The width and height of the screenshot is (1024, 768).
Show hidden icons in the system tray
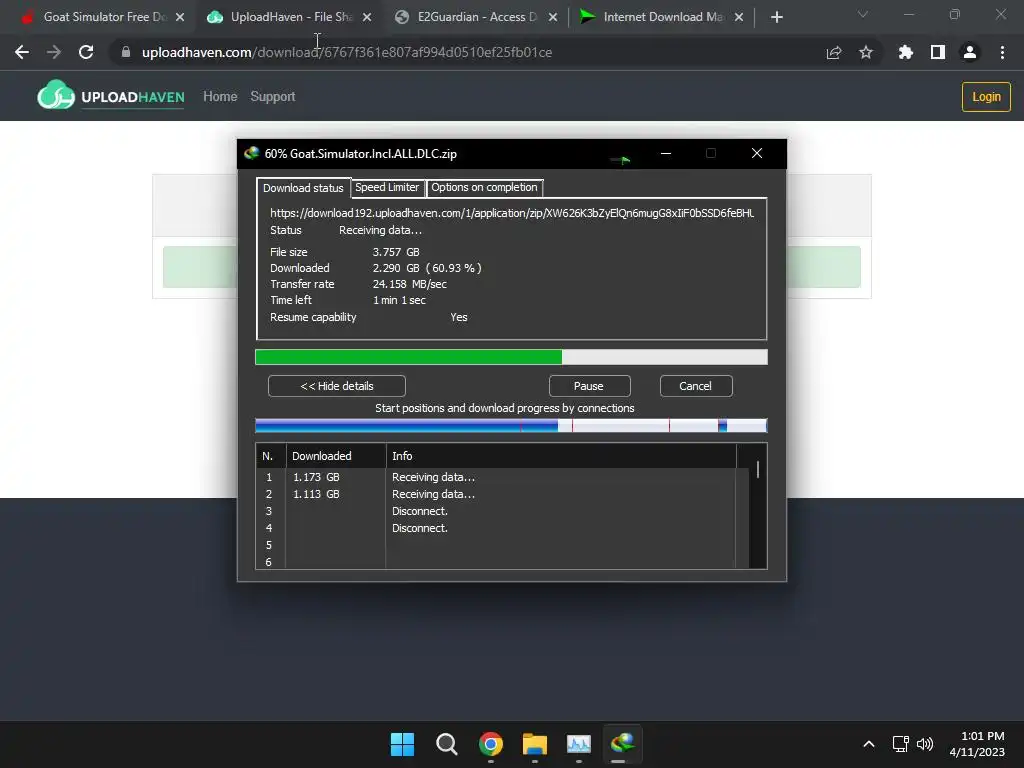(x=869, y=744)
